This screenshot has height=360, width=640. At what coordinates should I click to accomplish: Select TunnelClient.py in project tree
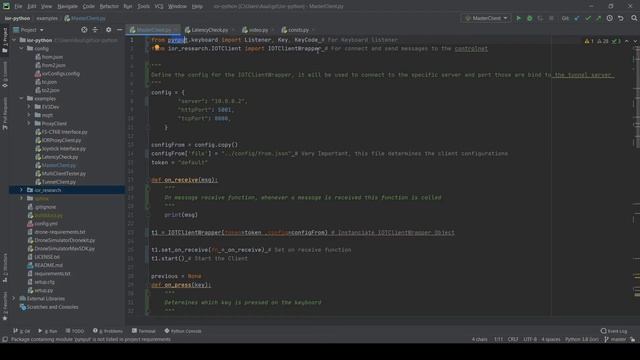point(56,182)
